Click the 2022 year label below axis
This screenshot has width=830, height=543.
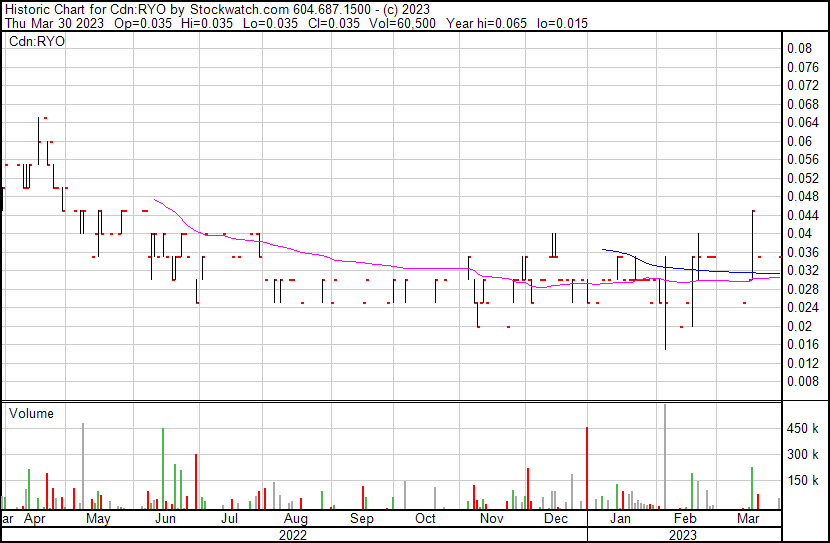pyautogui.click(x=292, y=535)
